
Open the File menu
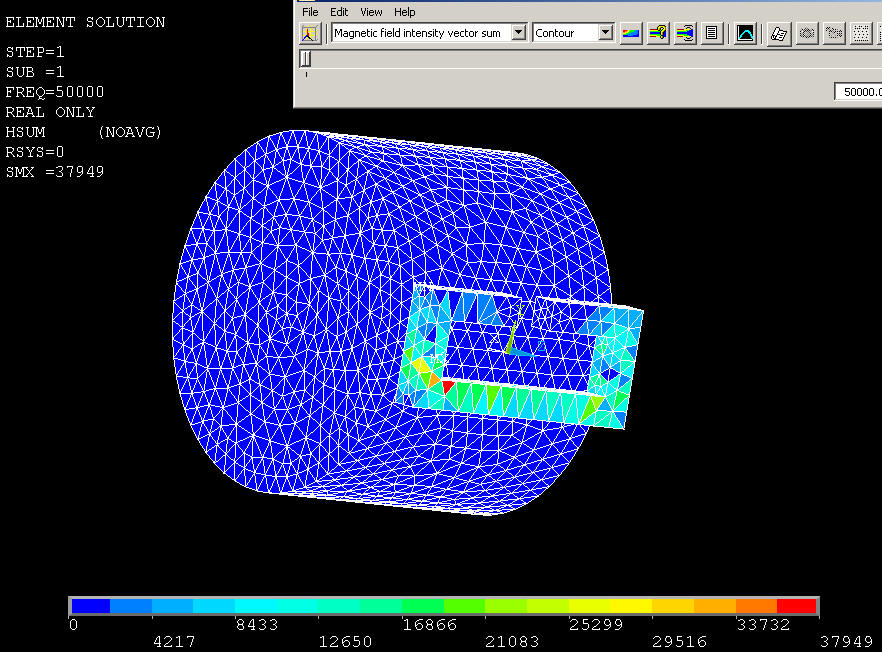pos(310,12)
